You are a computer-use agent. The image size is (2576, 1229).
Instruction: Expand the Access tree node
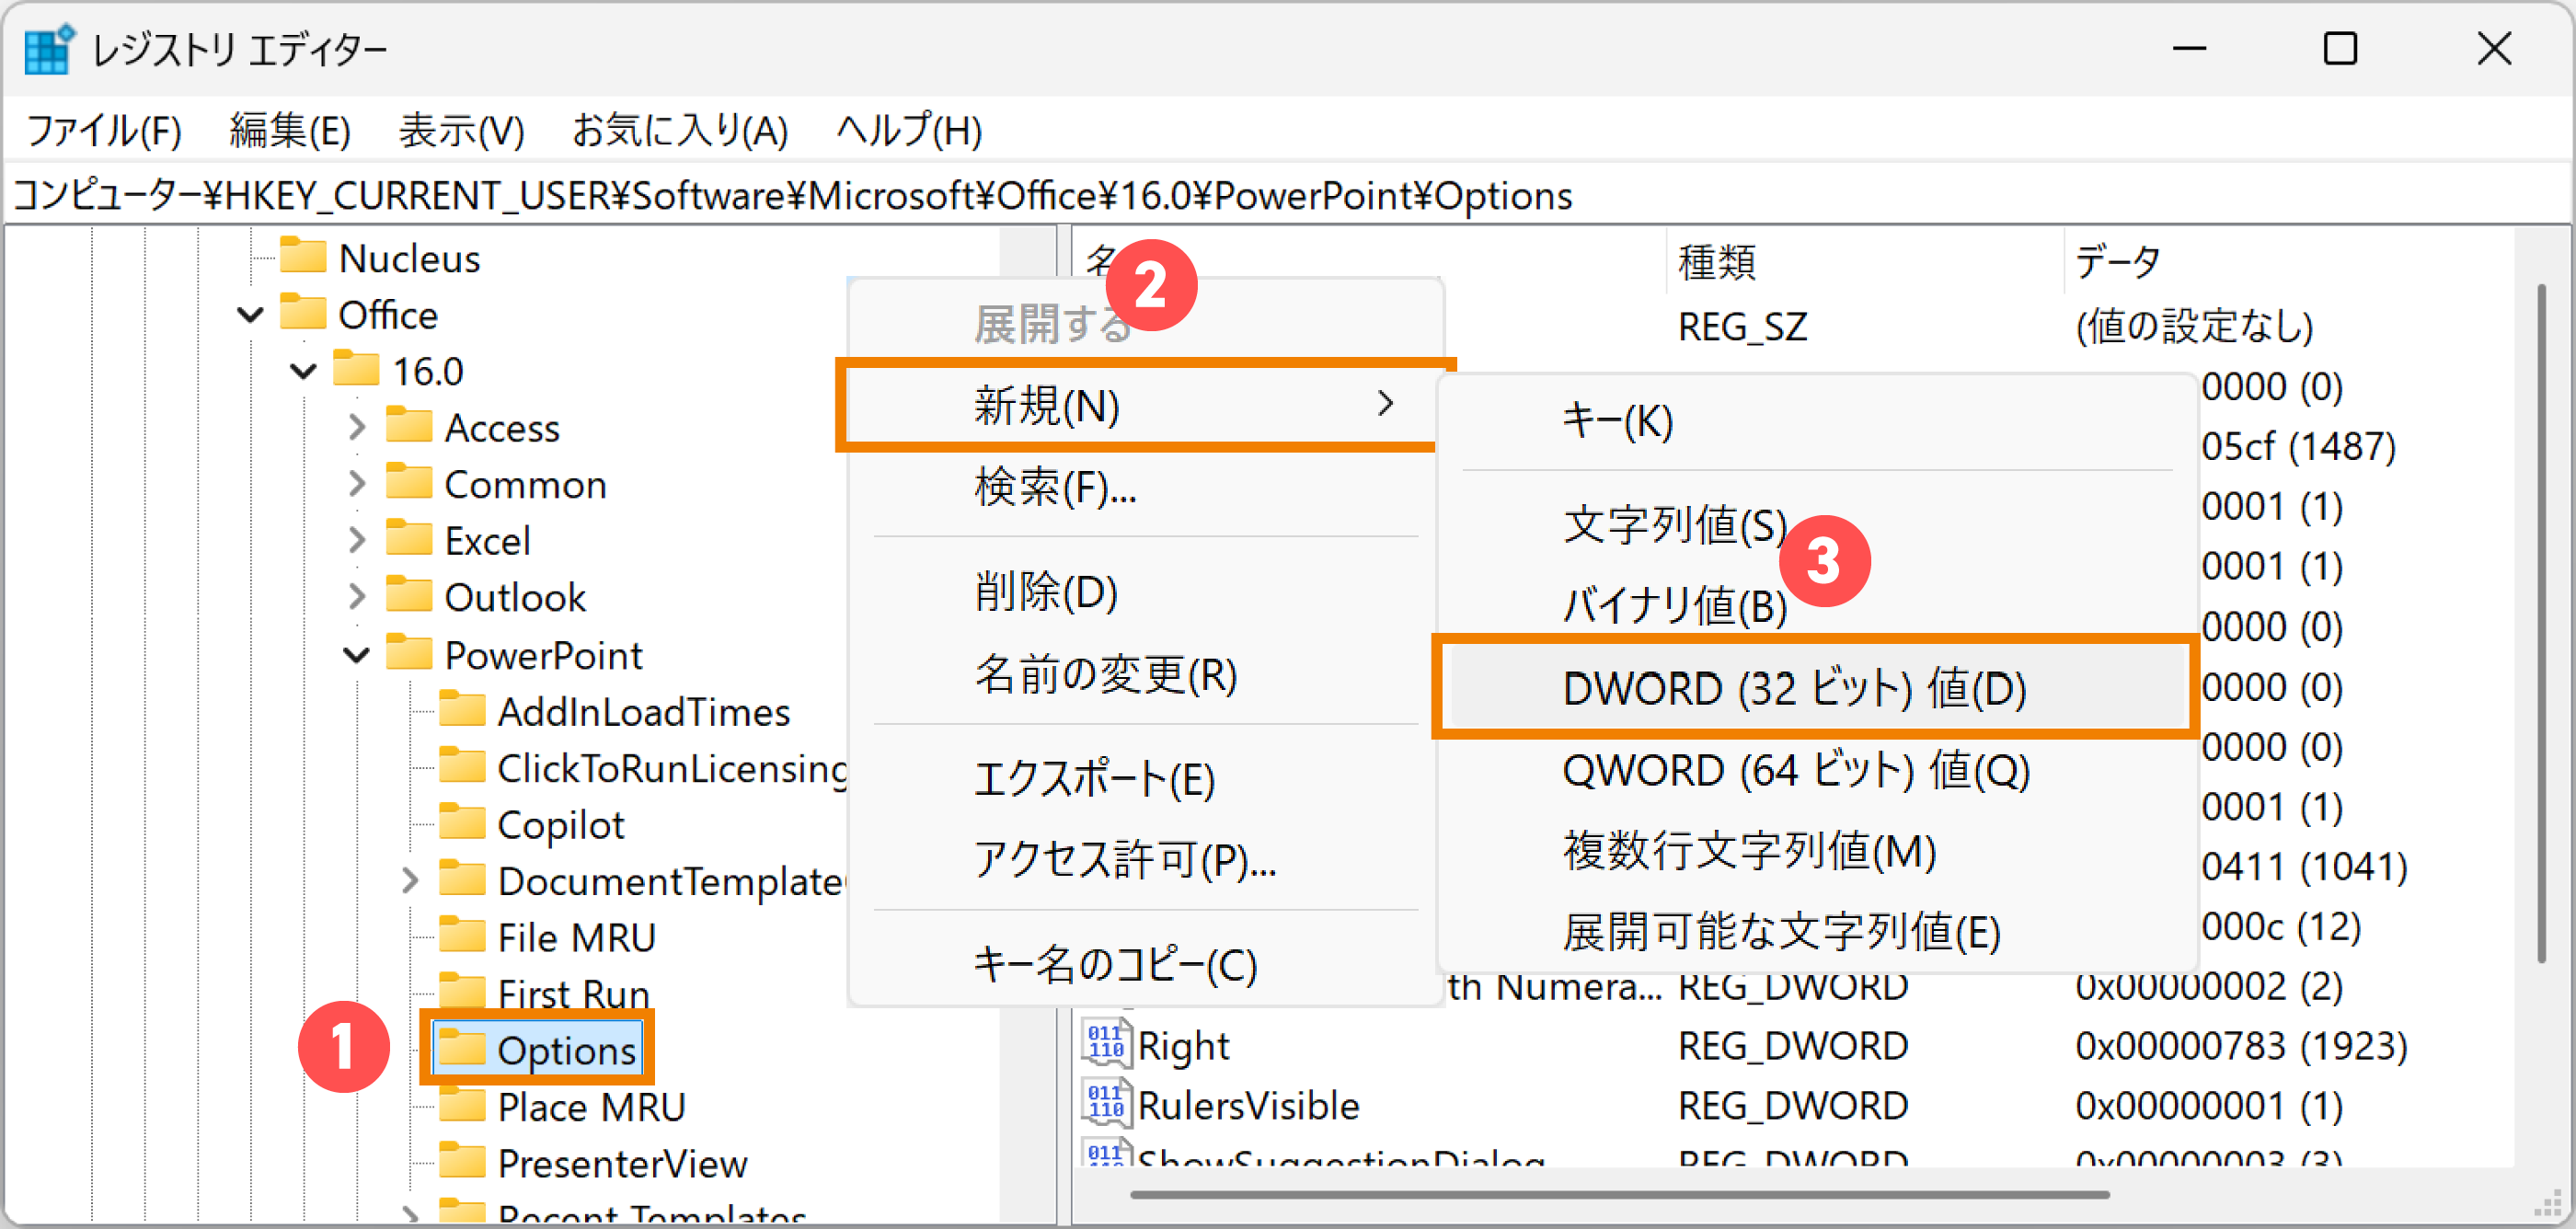point(357,426)
